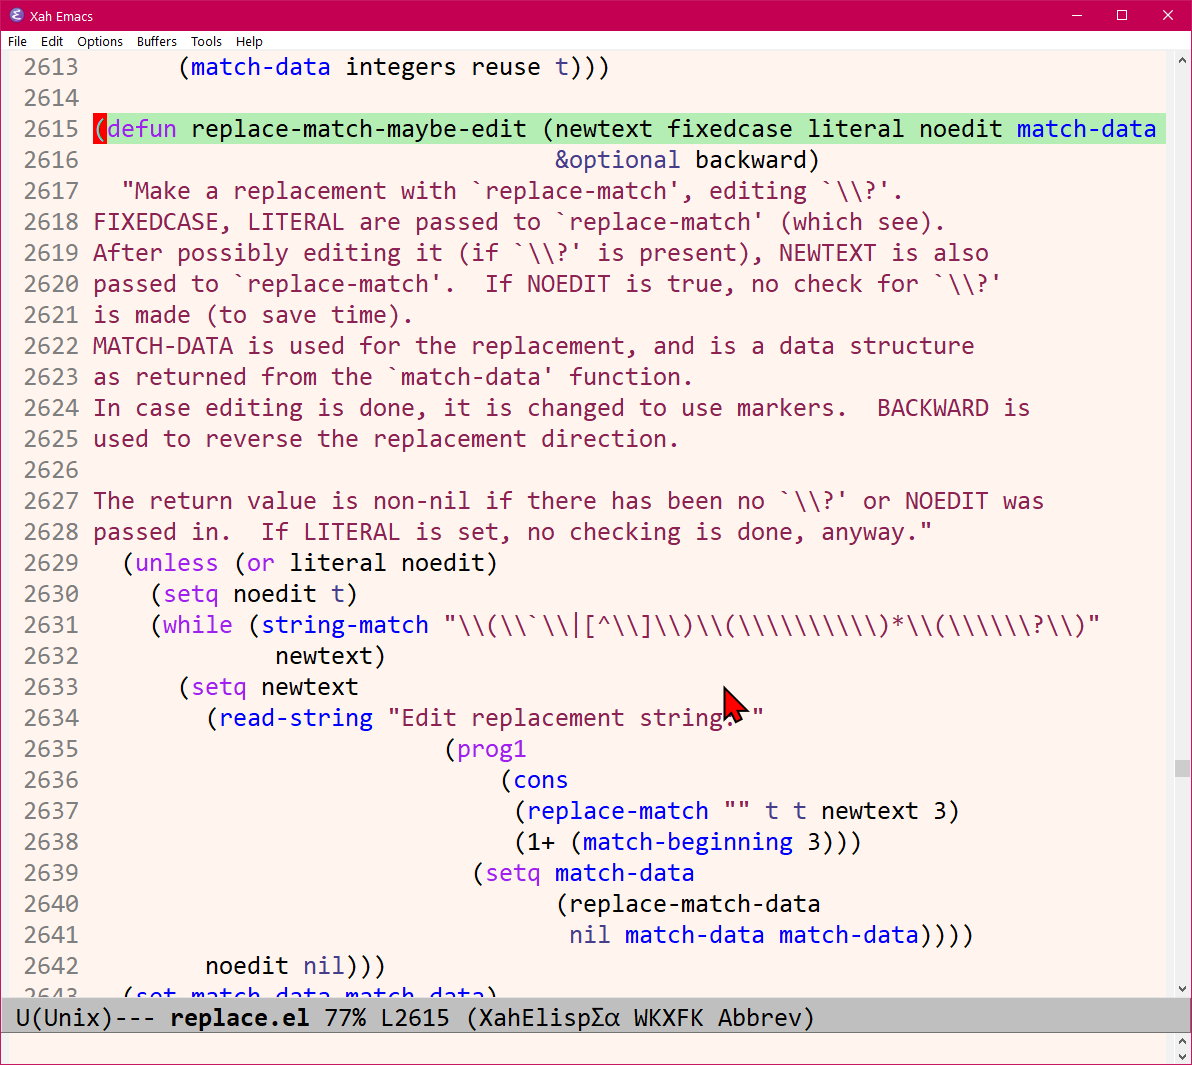1192x1065 pixels.
Task: Open the Edit menu
Action: [x=52, y=41]
